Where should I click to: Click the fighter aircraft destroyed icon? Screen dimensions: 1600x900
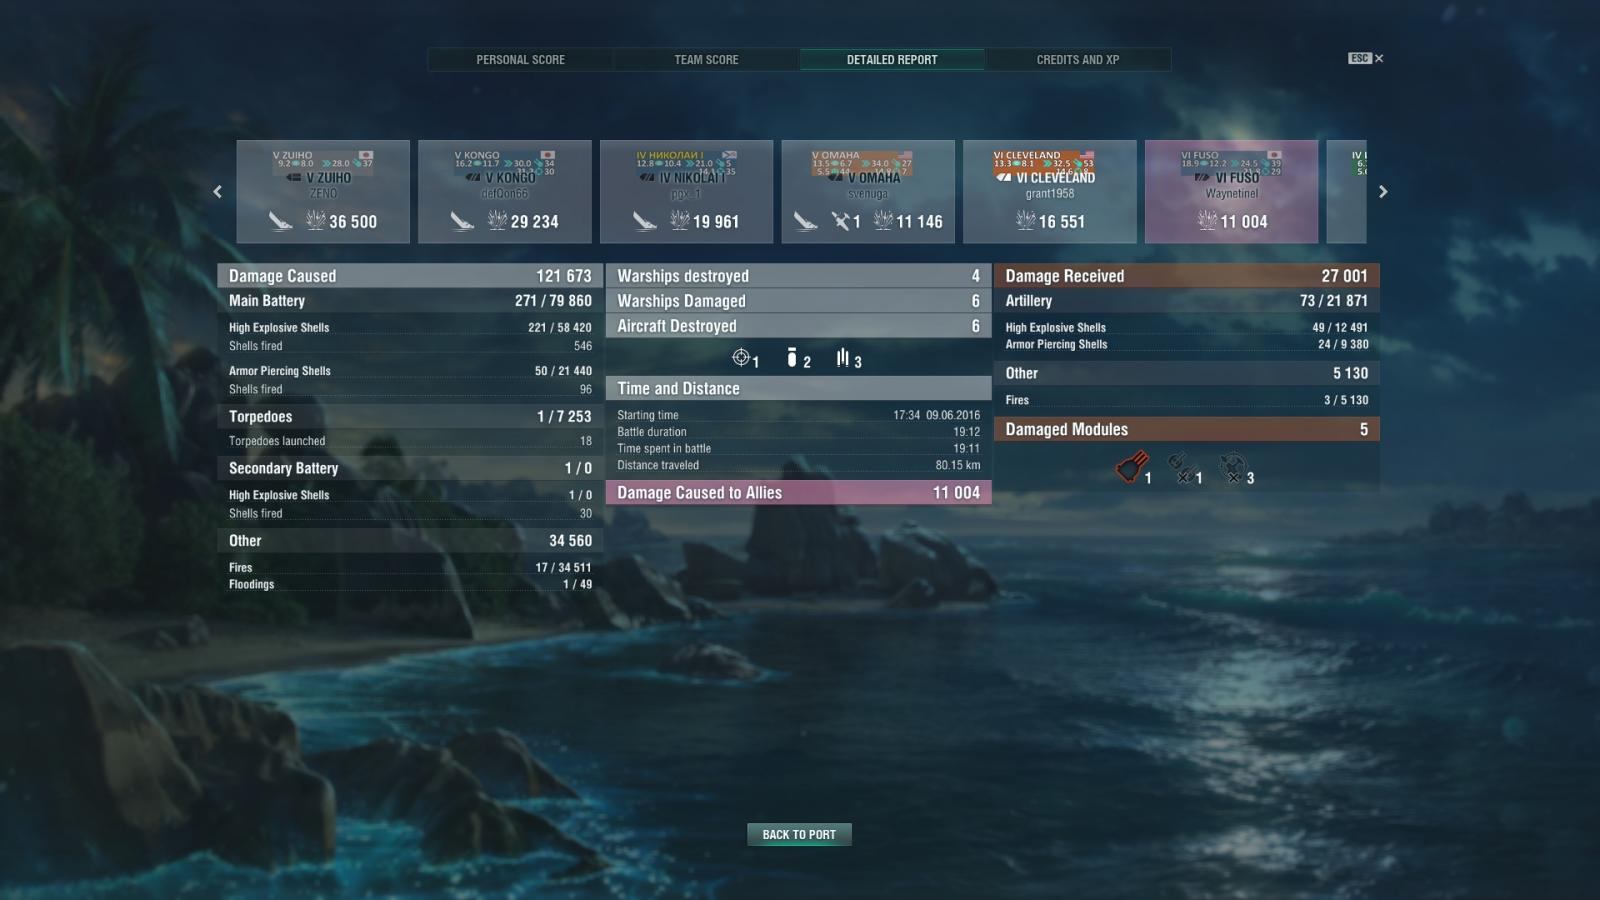coord(741,357)
